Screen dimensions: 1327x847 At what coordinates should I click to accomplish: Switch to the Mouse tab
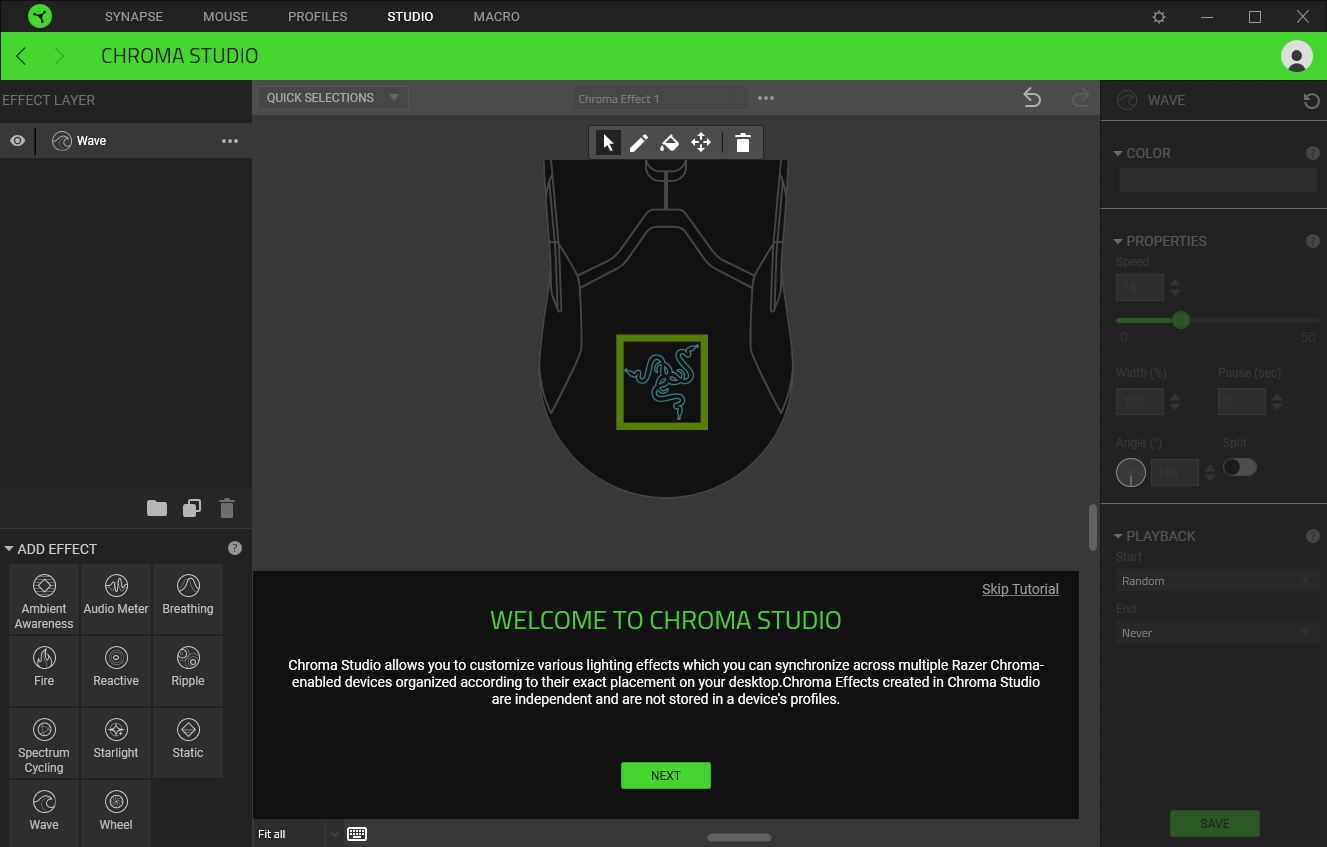click(225, 17)
